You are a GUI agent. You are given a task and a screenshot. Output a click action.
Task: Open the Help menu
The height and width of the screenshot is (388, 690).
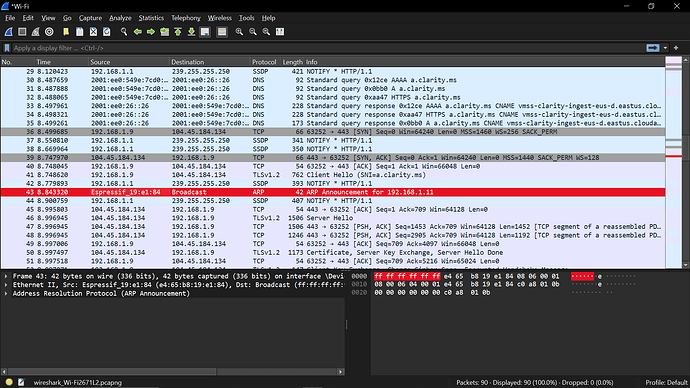pos(268,18)
